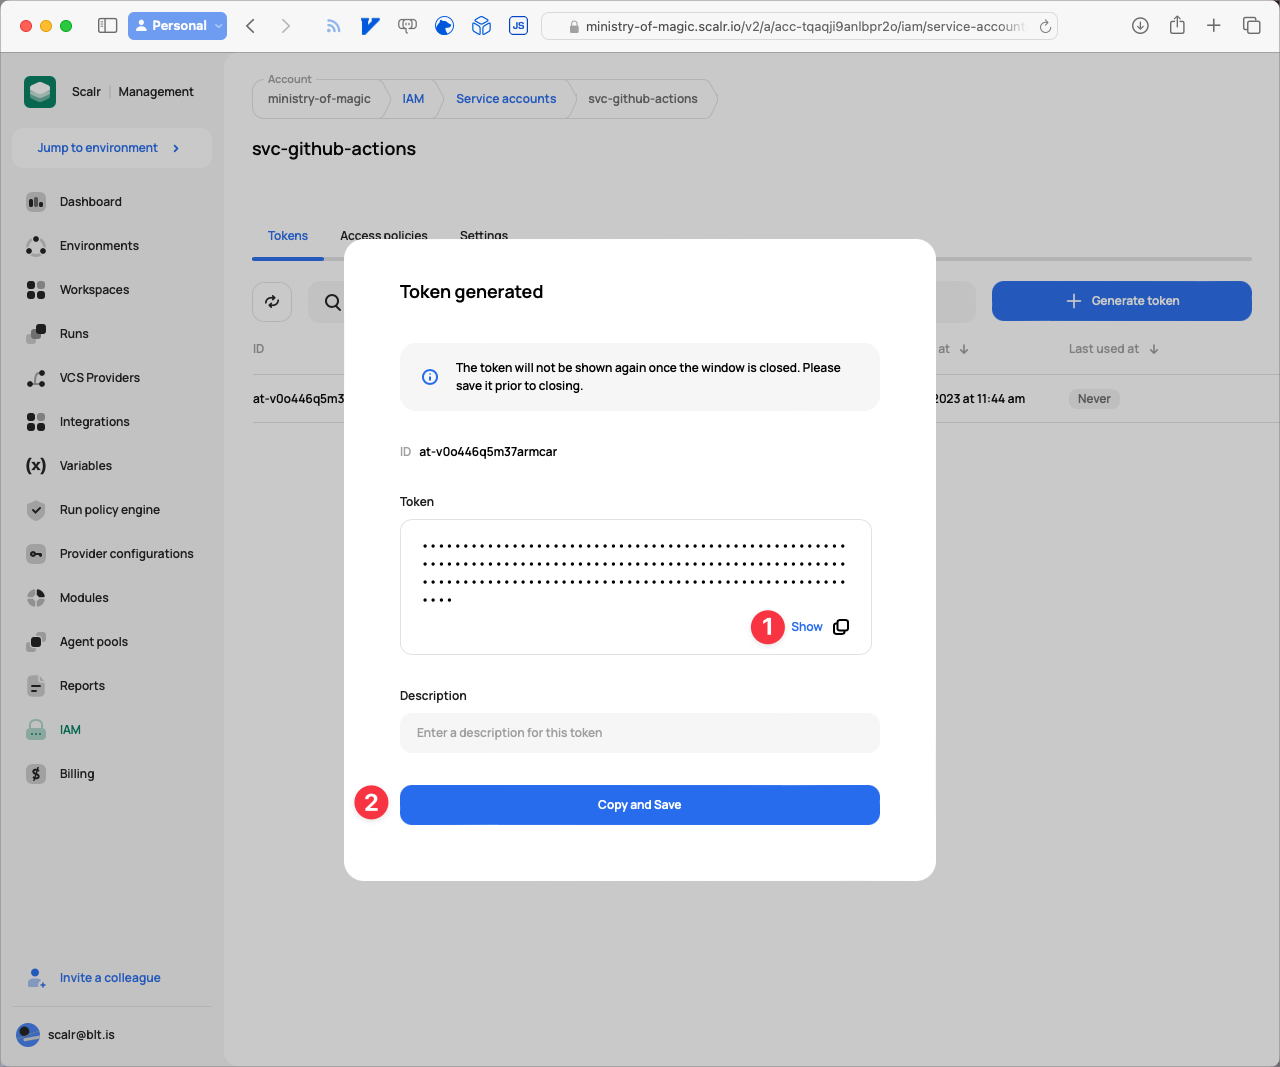Open the Billing dollar icon

point(36,774)
